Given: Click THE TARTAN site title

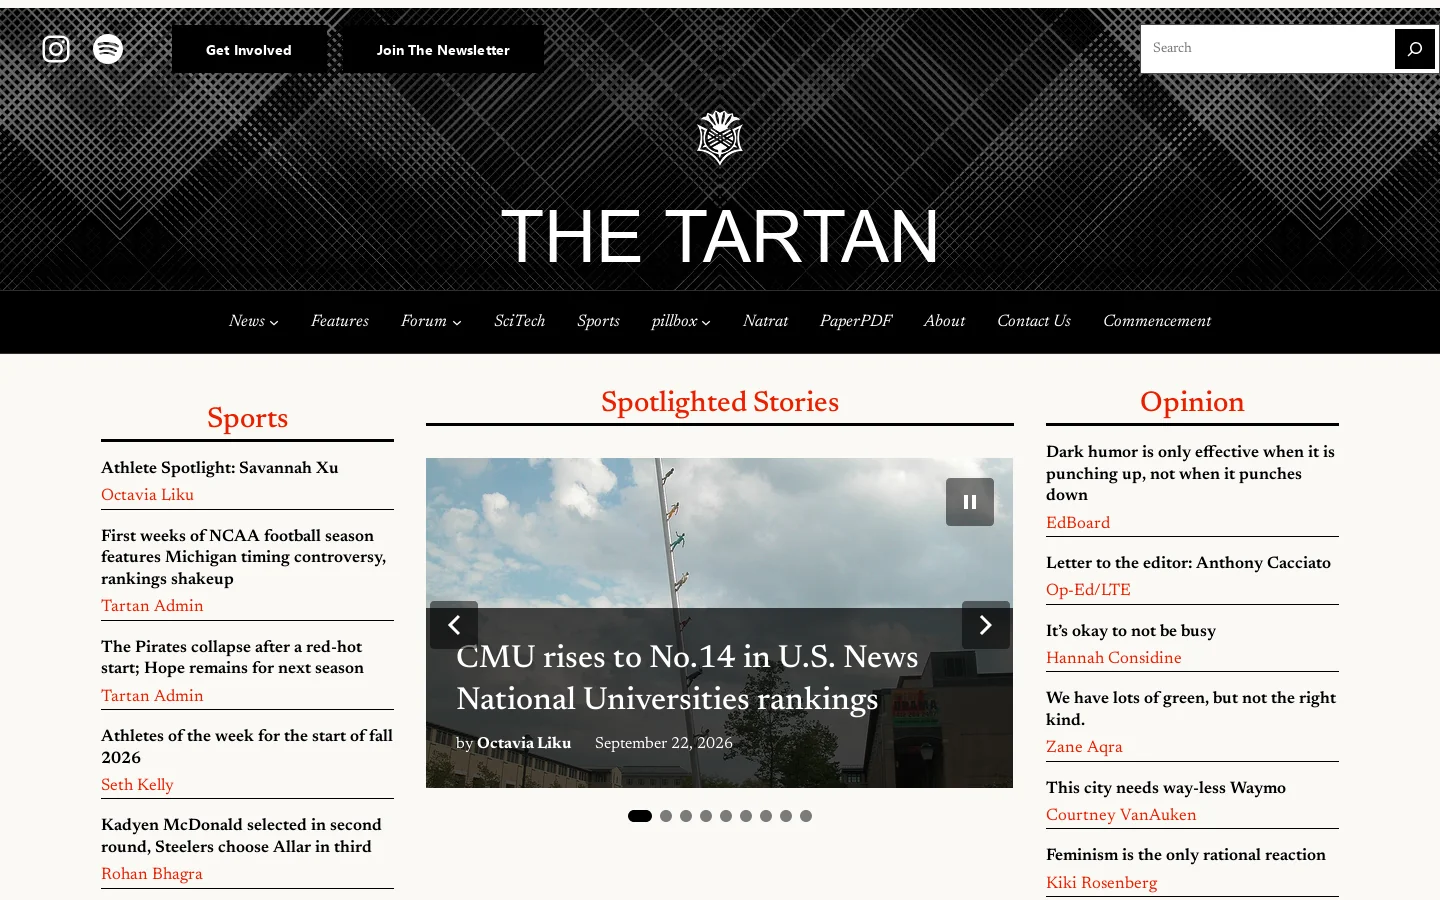Looking at the screenshot, I should 720,237.
